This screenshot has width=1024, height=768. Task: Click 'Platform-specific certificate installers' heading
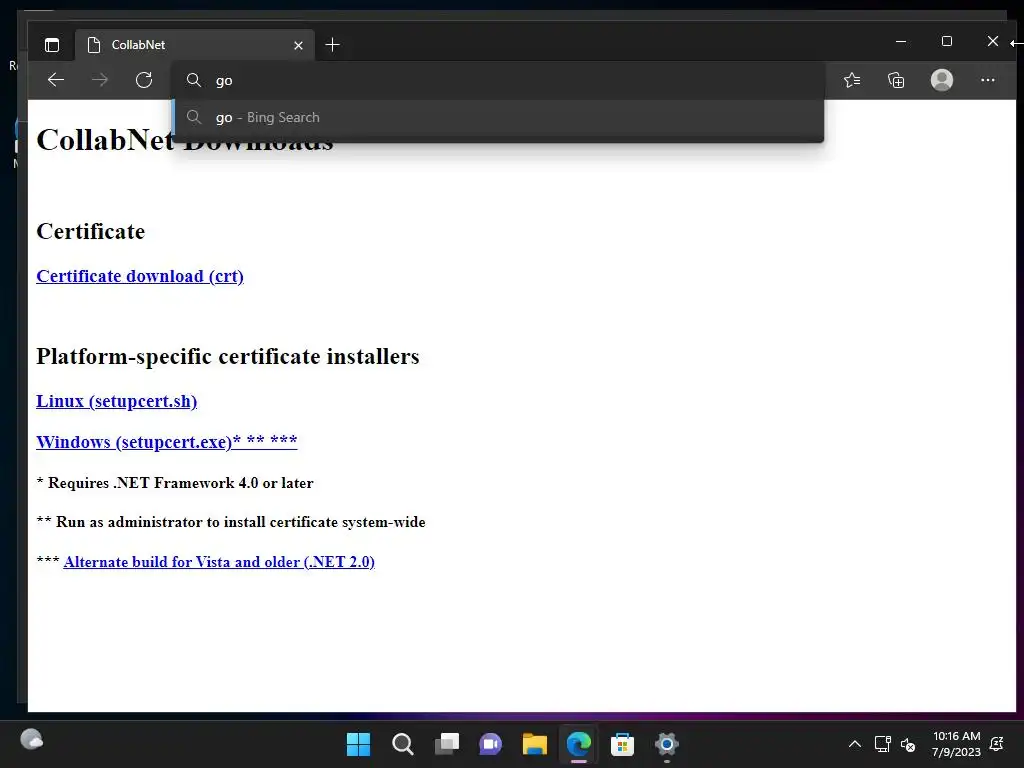[228, 357]
